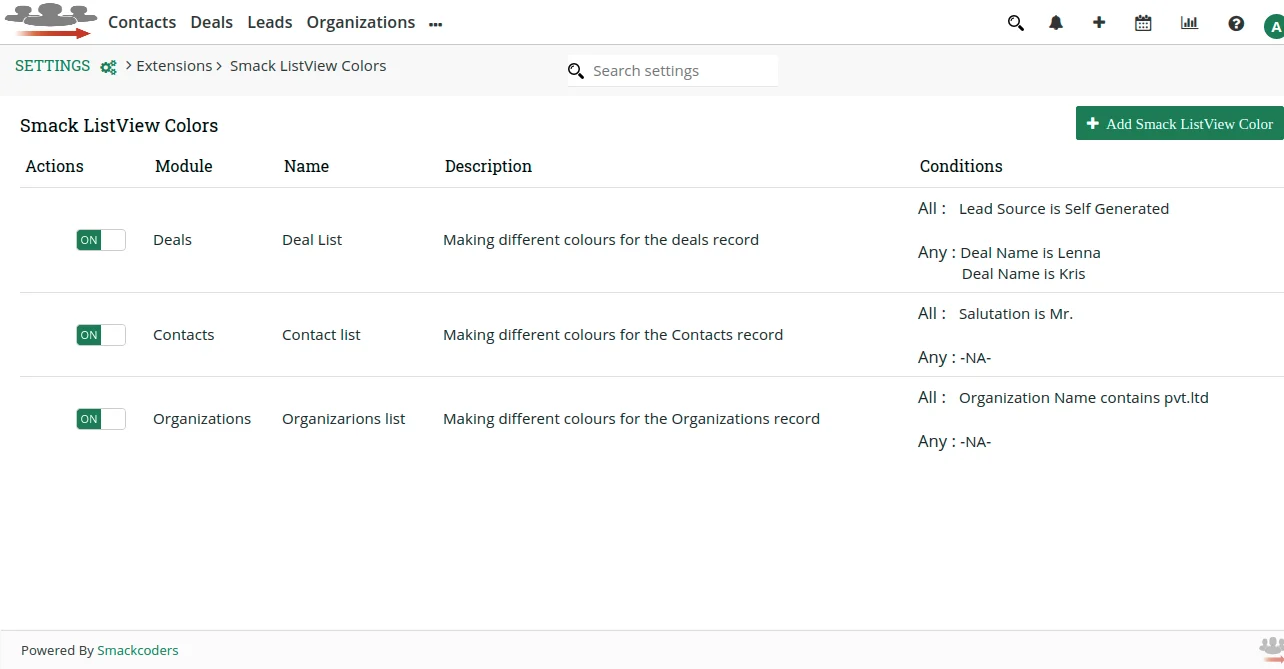Disable the Deal List color rule
The width and height of the screenshot is (1284, 669).
tap(100, 240)
